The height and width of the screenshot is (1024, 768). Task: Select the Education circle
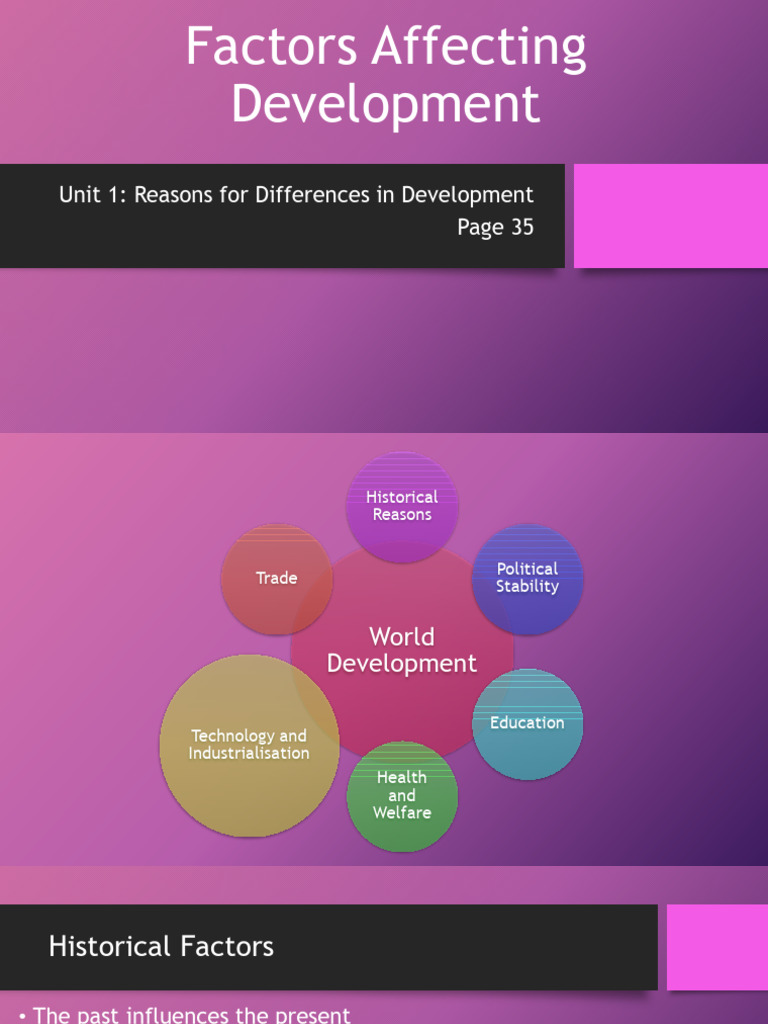pos(527,724)
